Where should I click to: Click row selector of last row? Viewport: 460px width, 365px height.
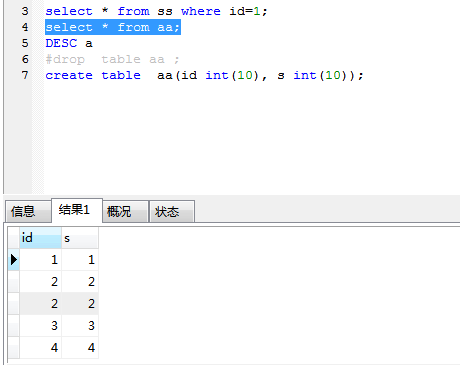14,348
